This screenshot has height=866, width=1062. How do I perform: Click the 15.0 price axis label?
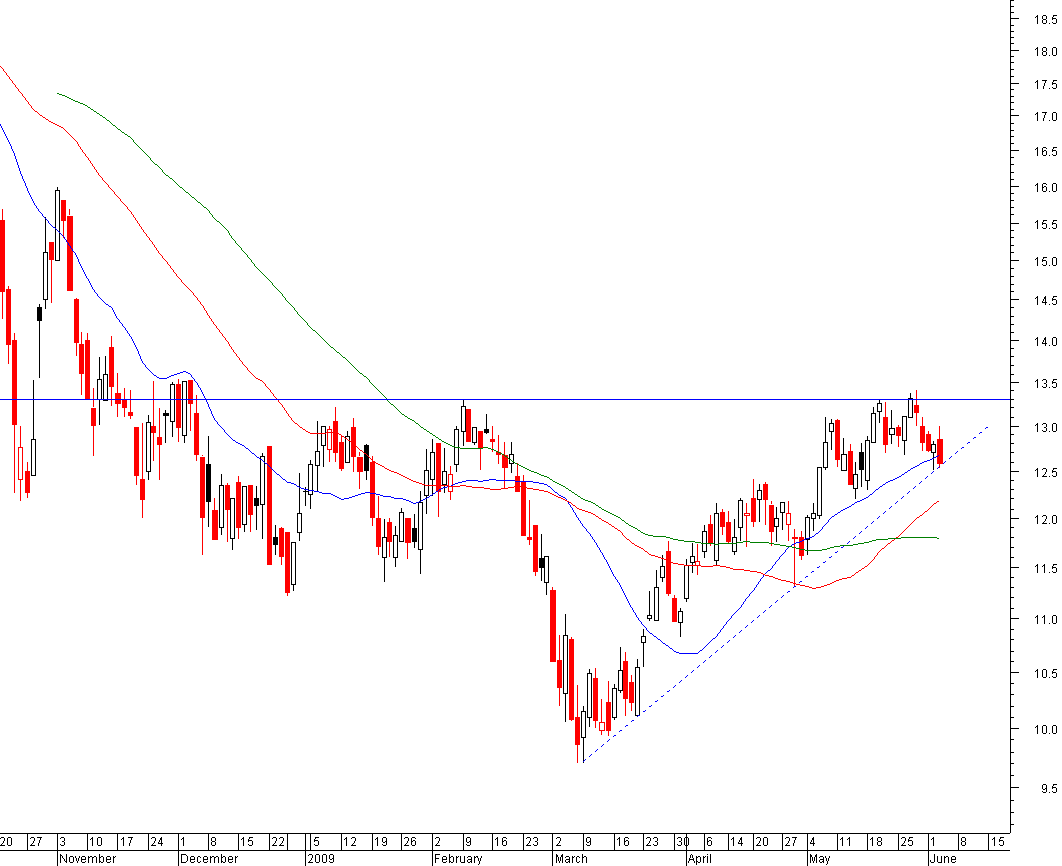(1045, 261)
